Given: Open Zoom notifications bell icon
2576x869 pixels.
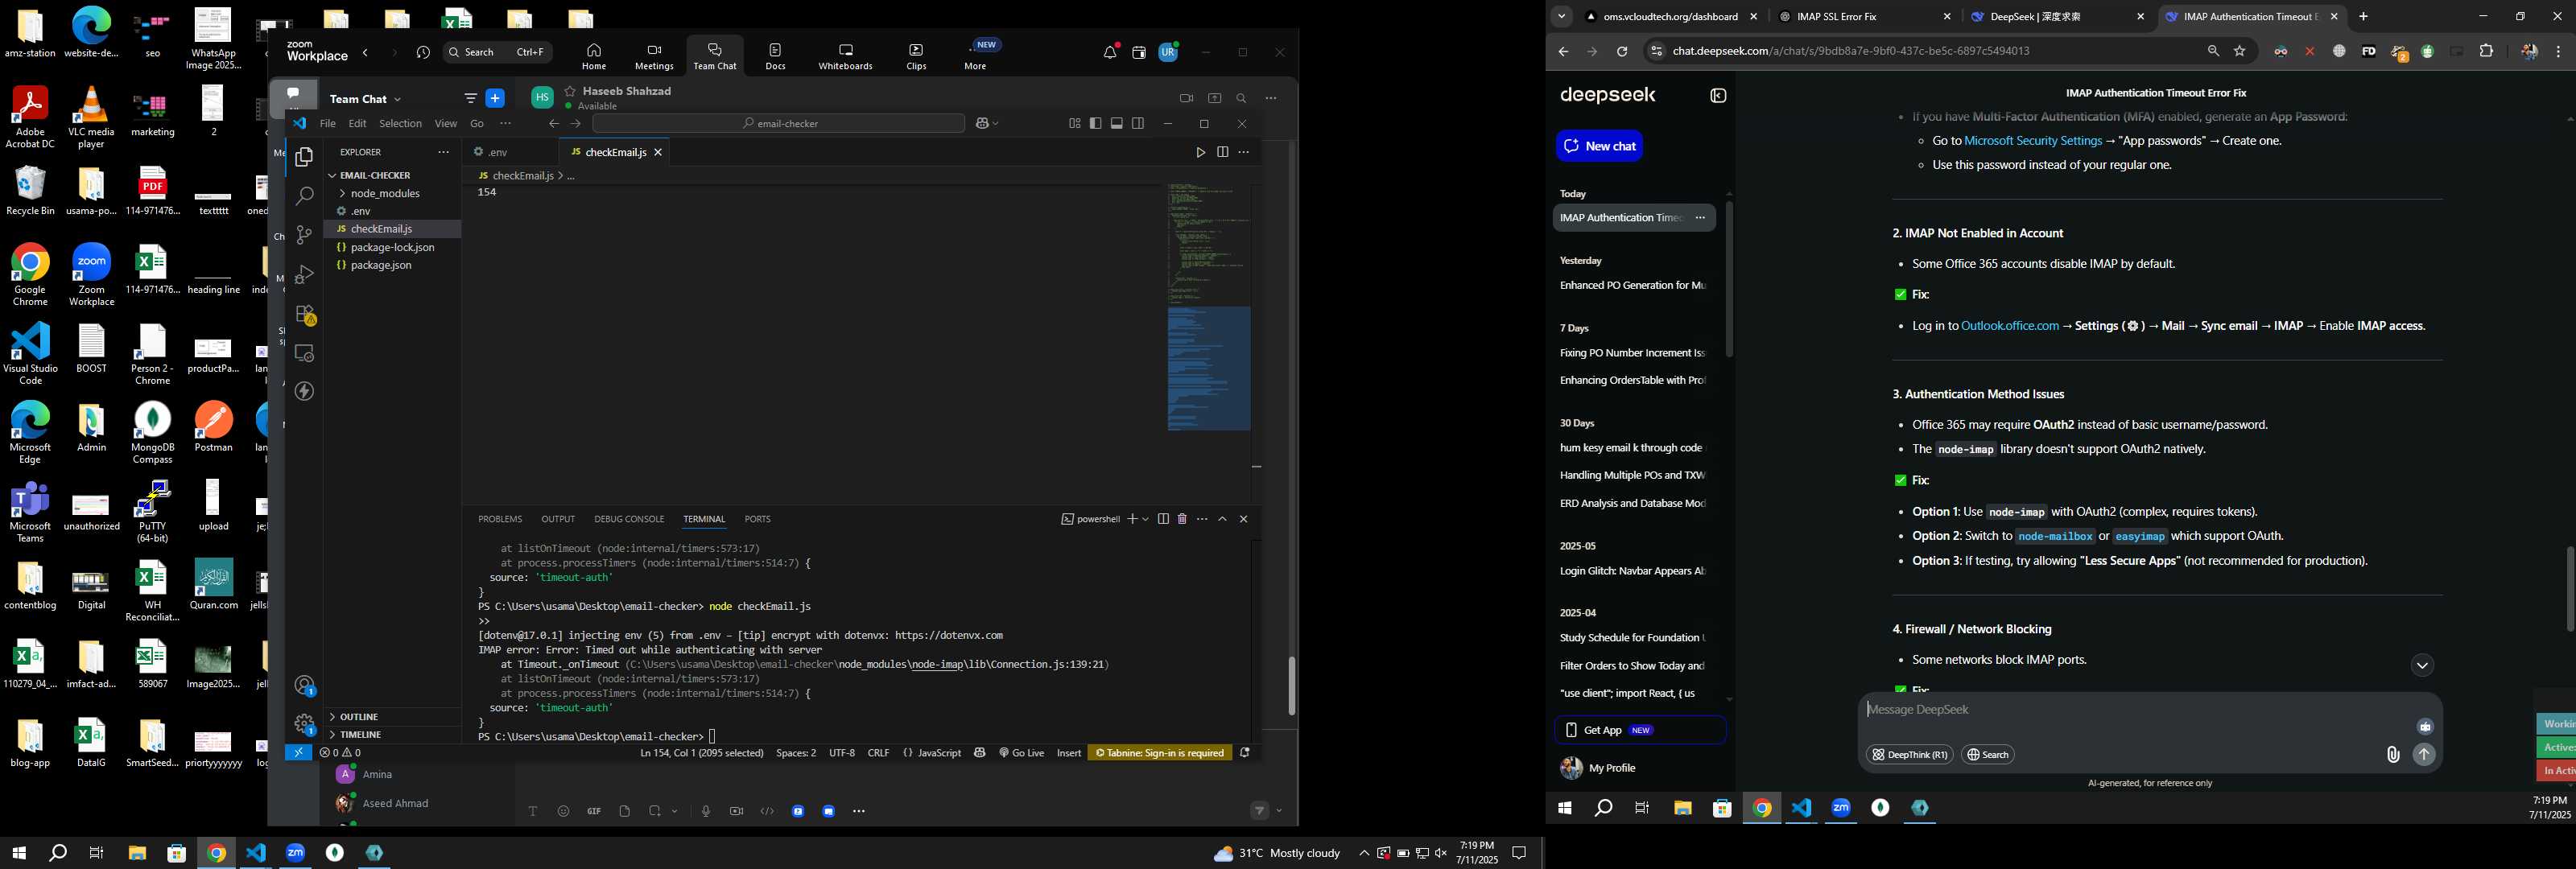Looking at the screenshot, I should coord(1110,52).
